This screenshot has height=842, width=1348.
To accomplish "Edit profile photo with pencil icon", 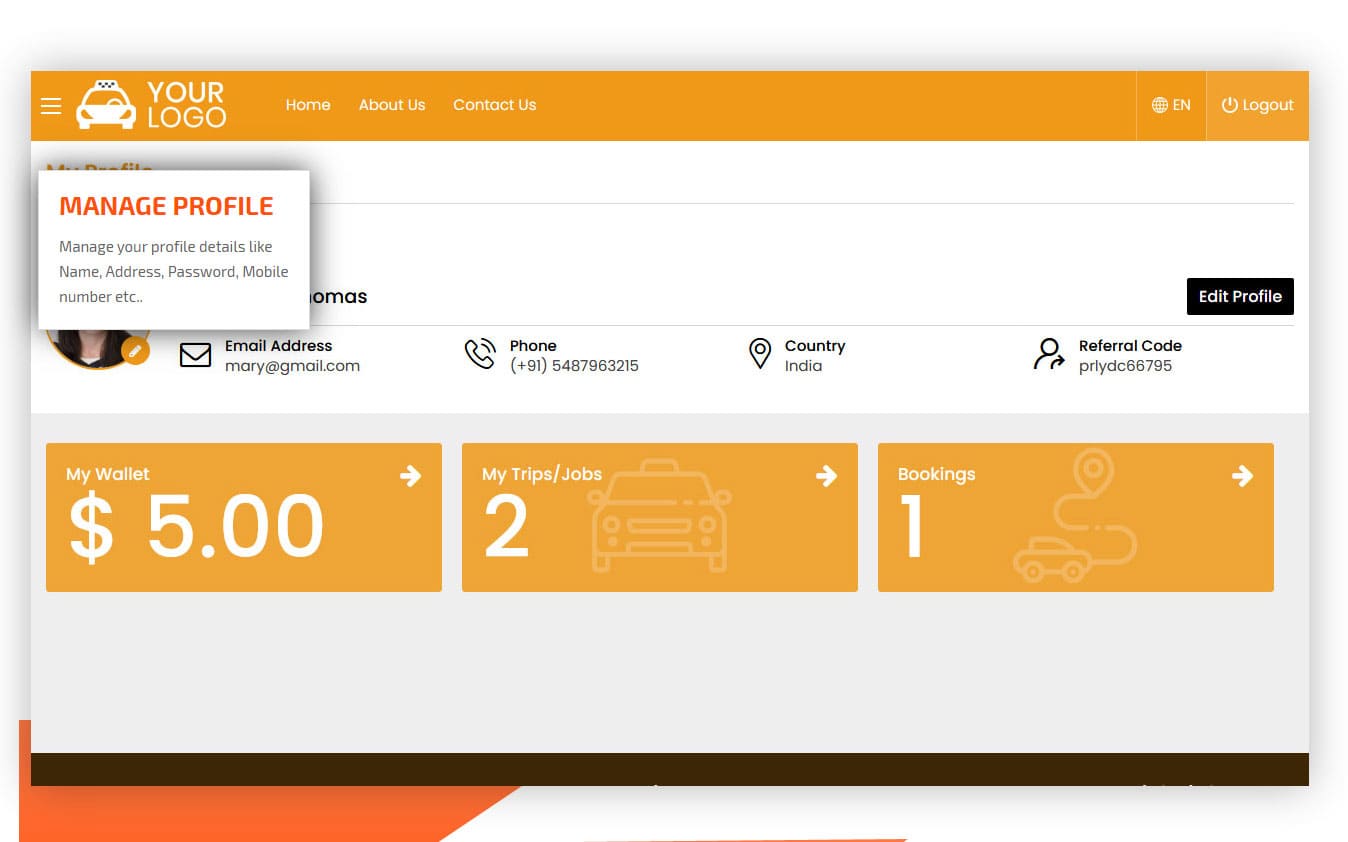I will click(x=135, y=352).
